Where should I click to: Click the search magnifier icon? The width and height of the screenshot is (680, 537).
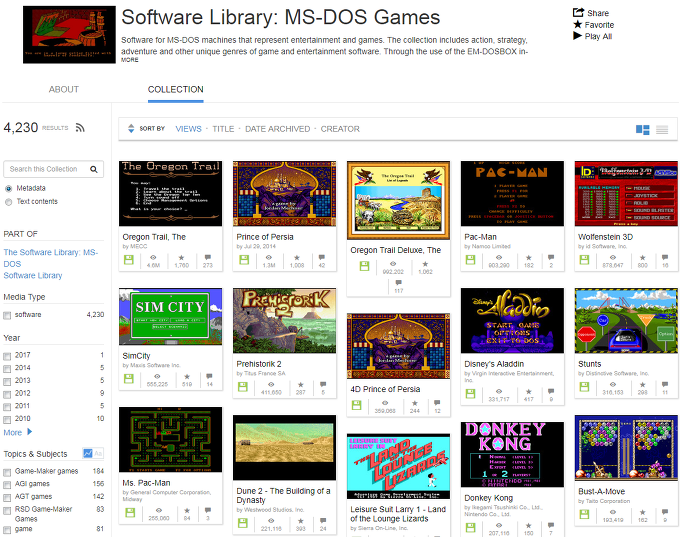pyautogui.click(x=94, y=169)
